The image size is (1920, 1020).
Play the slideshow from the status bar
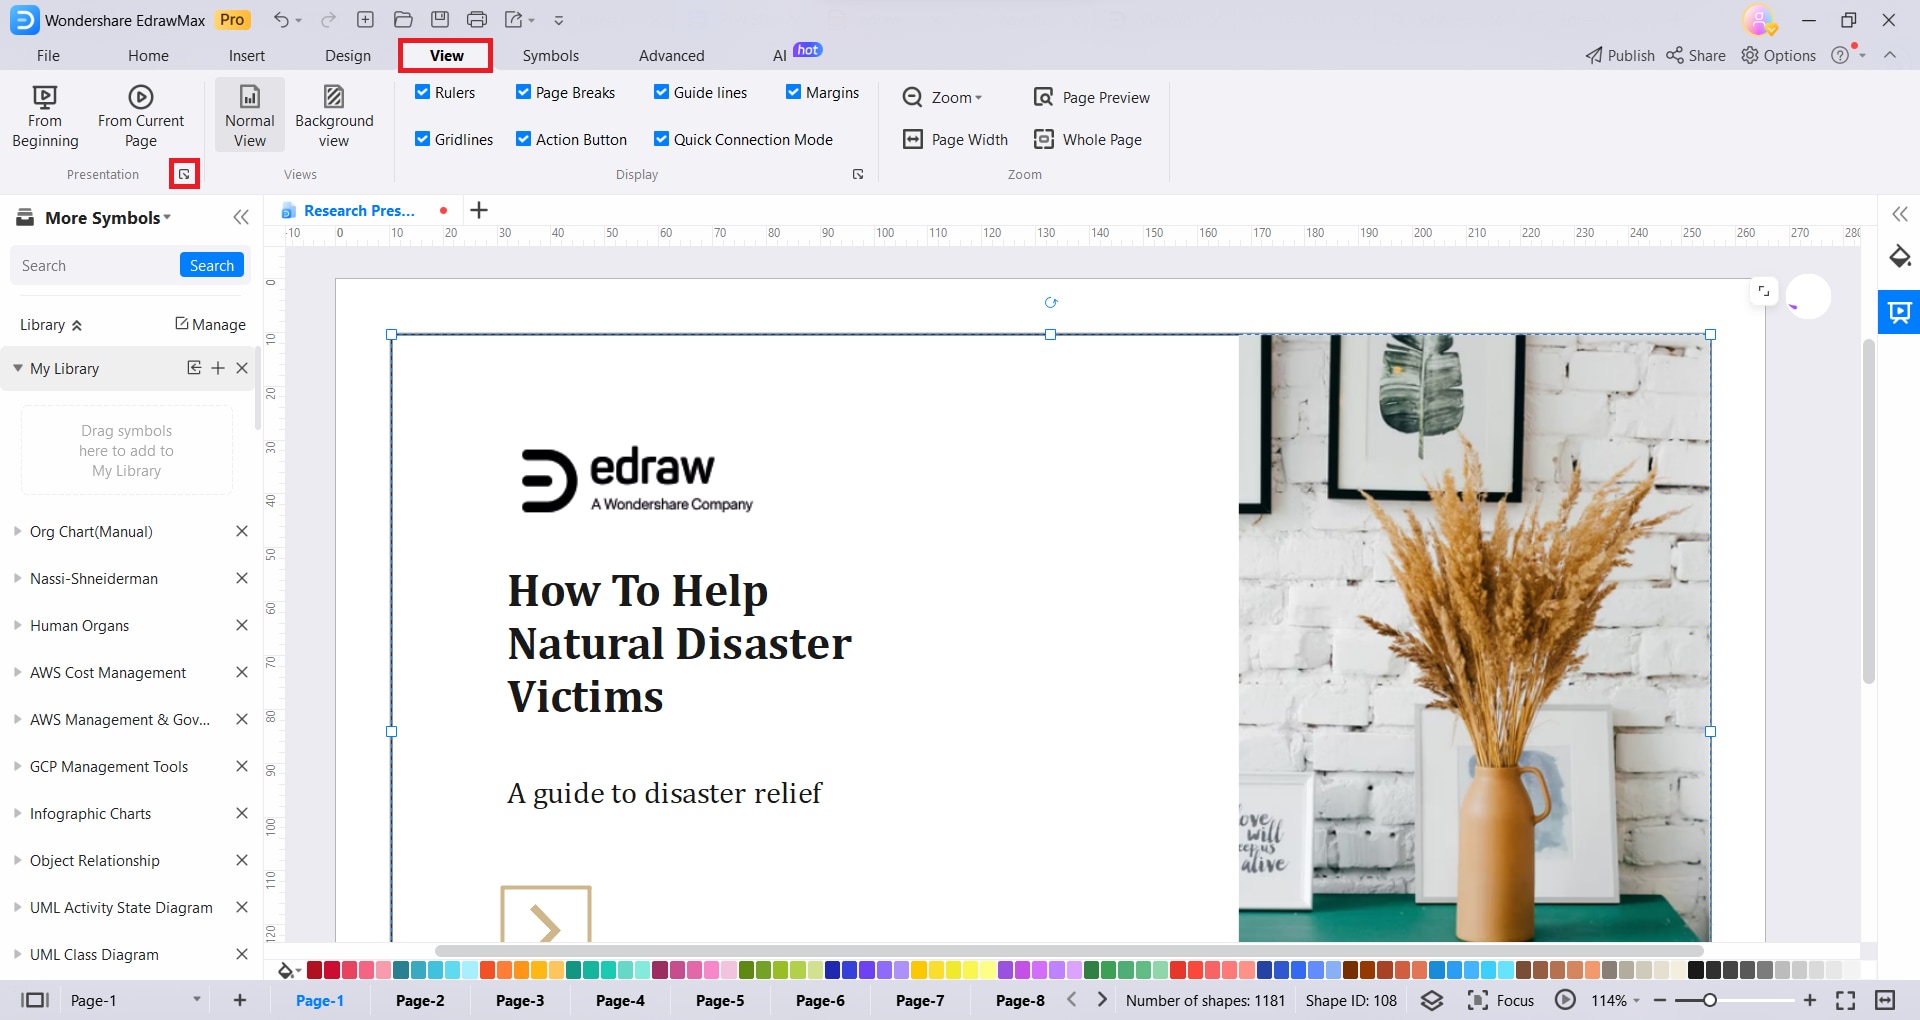point(1566,1000)
